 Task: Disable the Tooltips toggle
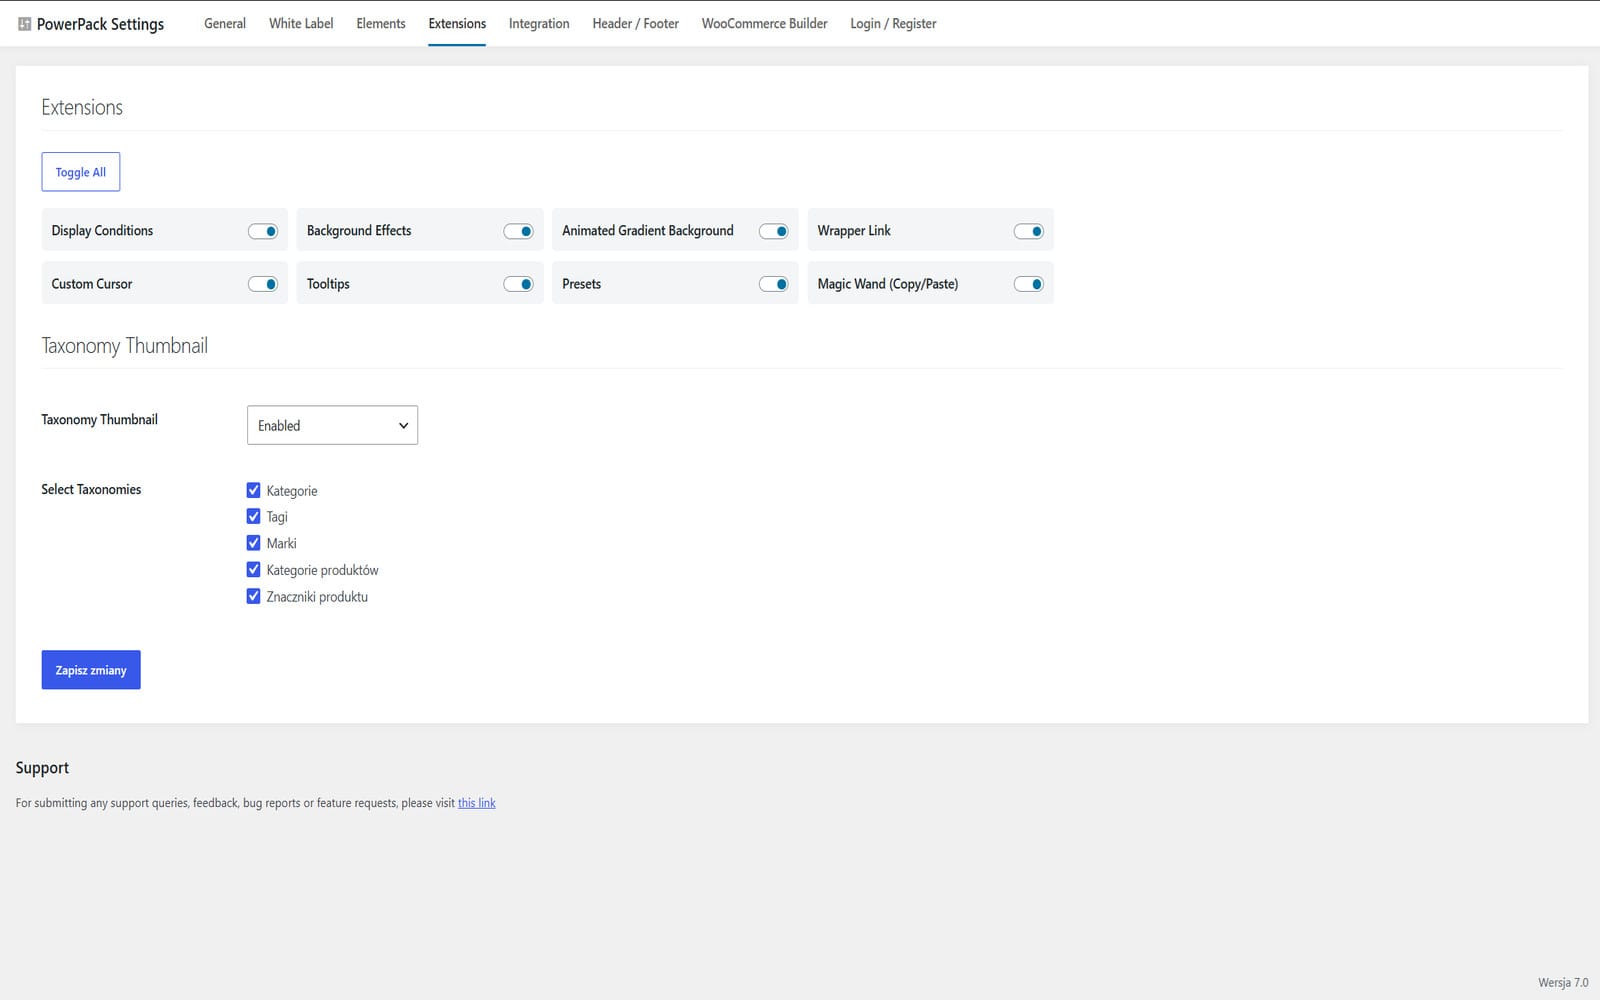(518, 284)
